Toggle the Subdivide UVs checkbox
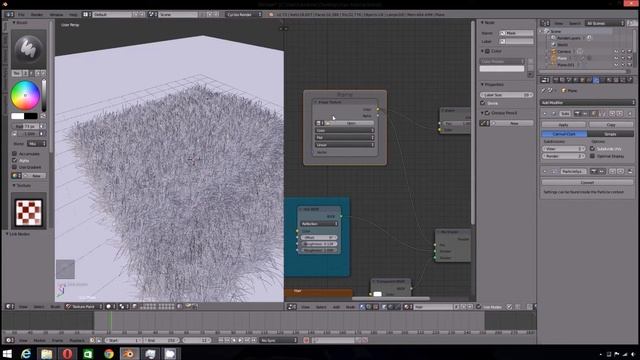Image resolution: width=640 pixels, height=360 pixels. click(x=592, y=149)
